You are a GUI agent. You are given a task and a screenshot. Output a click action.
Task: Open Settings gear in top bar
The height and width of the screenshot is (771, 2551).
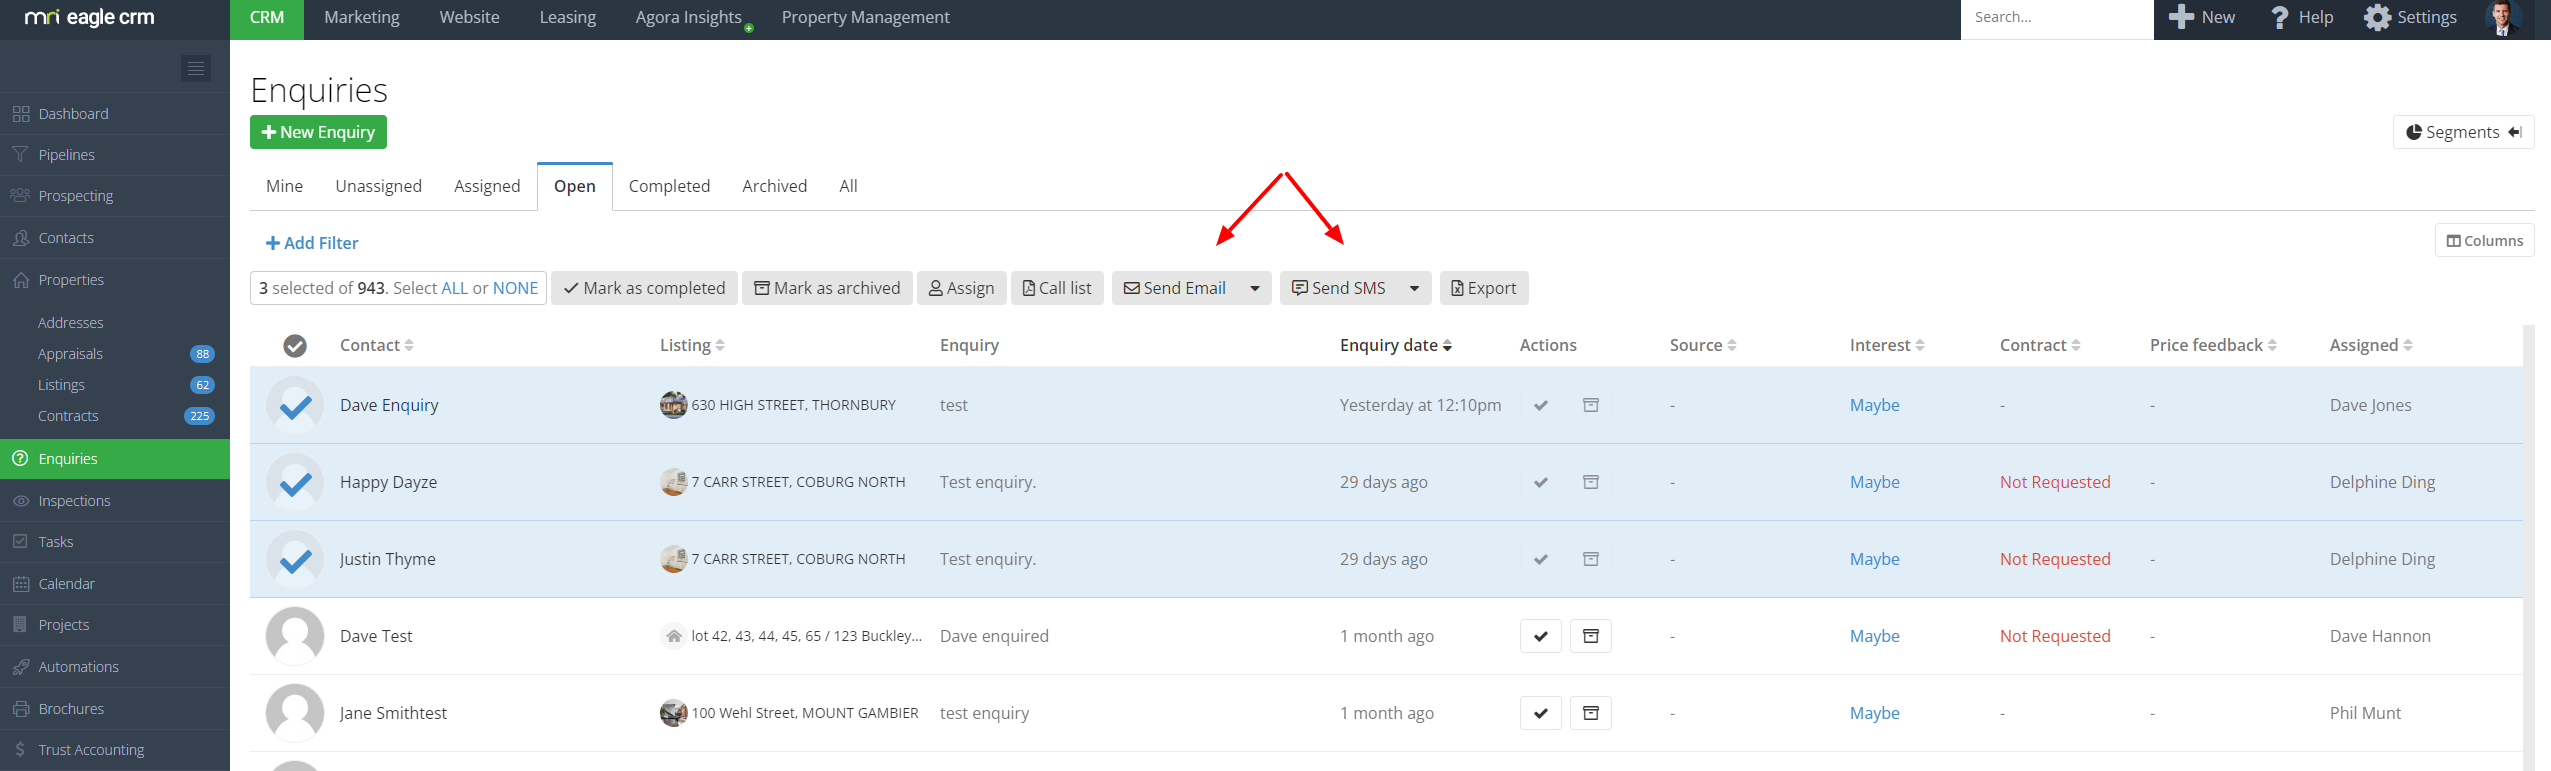click(x=2377, y=18)
